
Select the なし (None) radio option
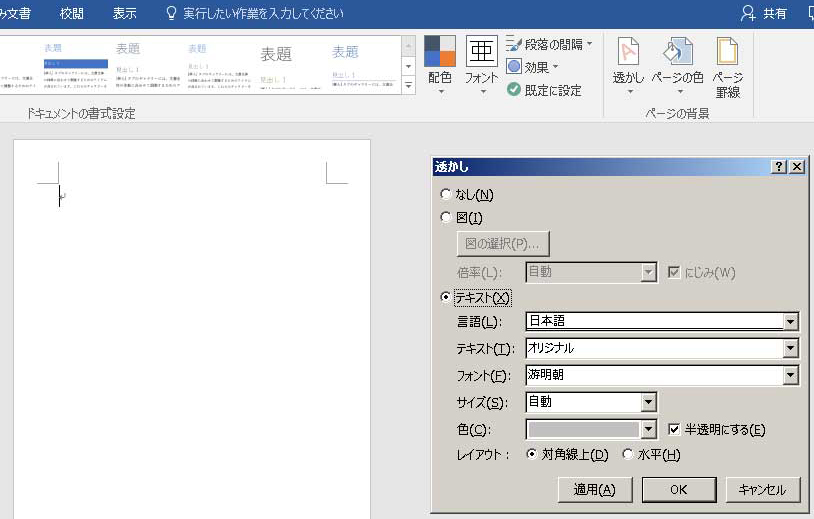446,195
